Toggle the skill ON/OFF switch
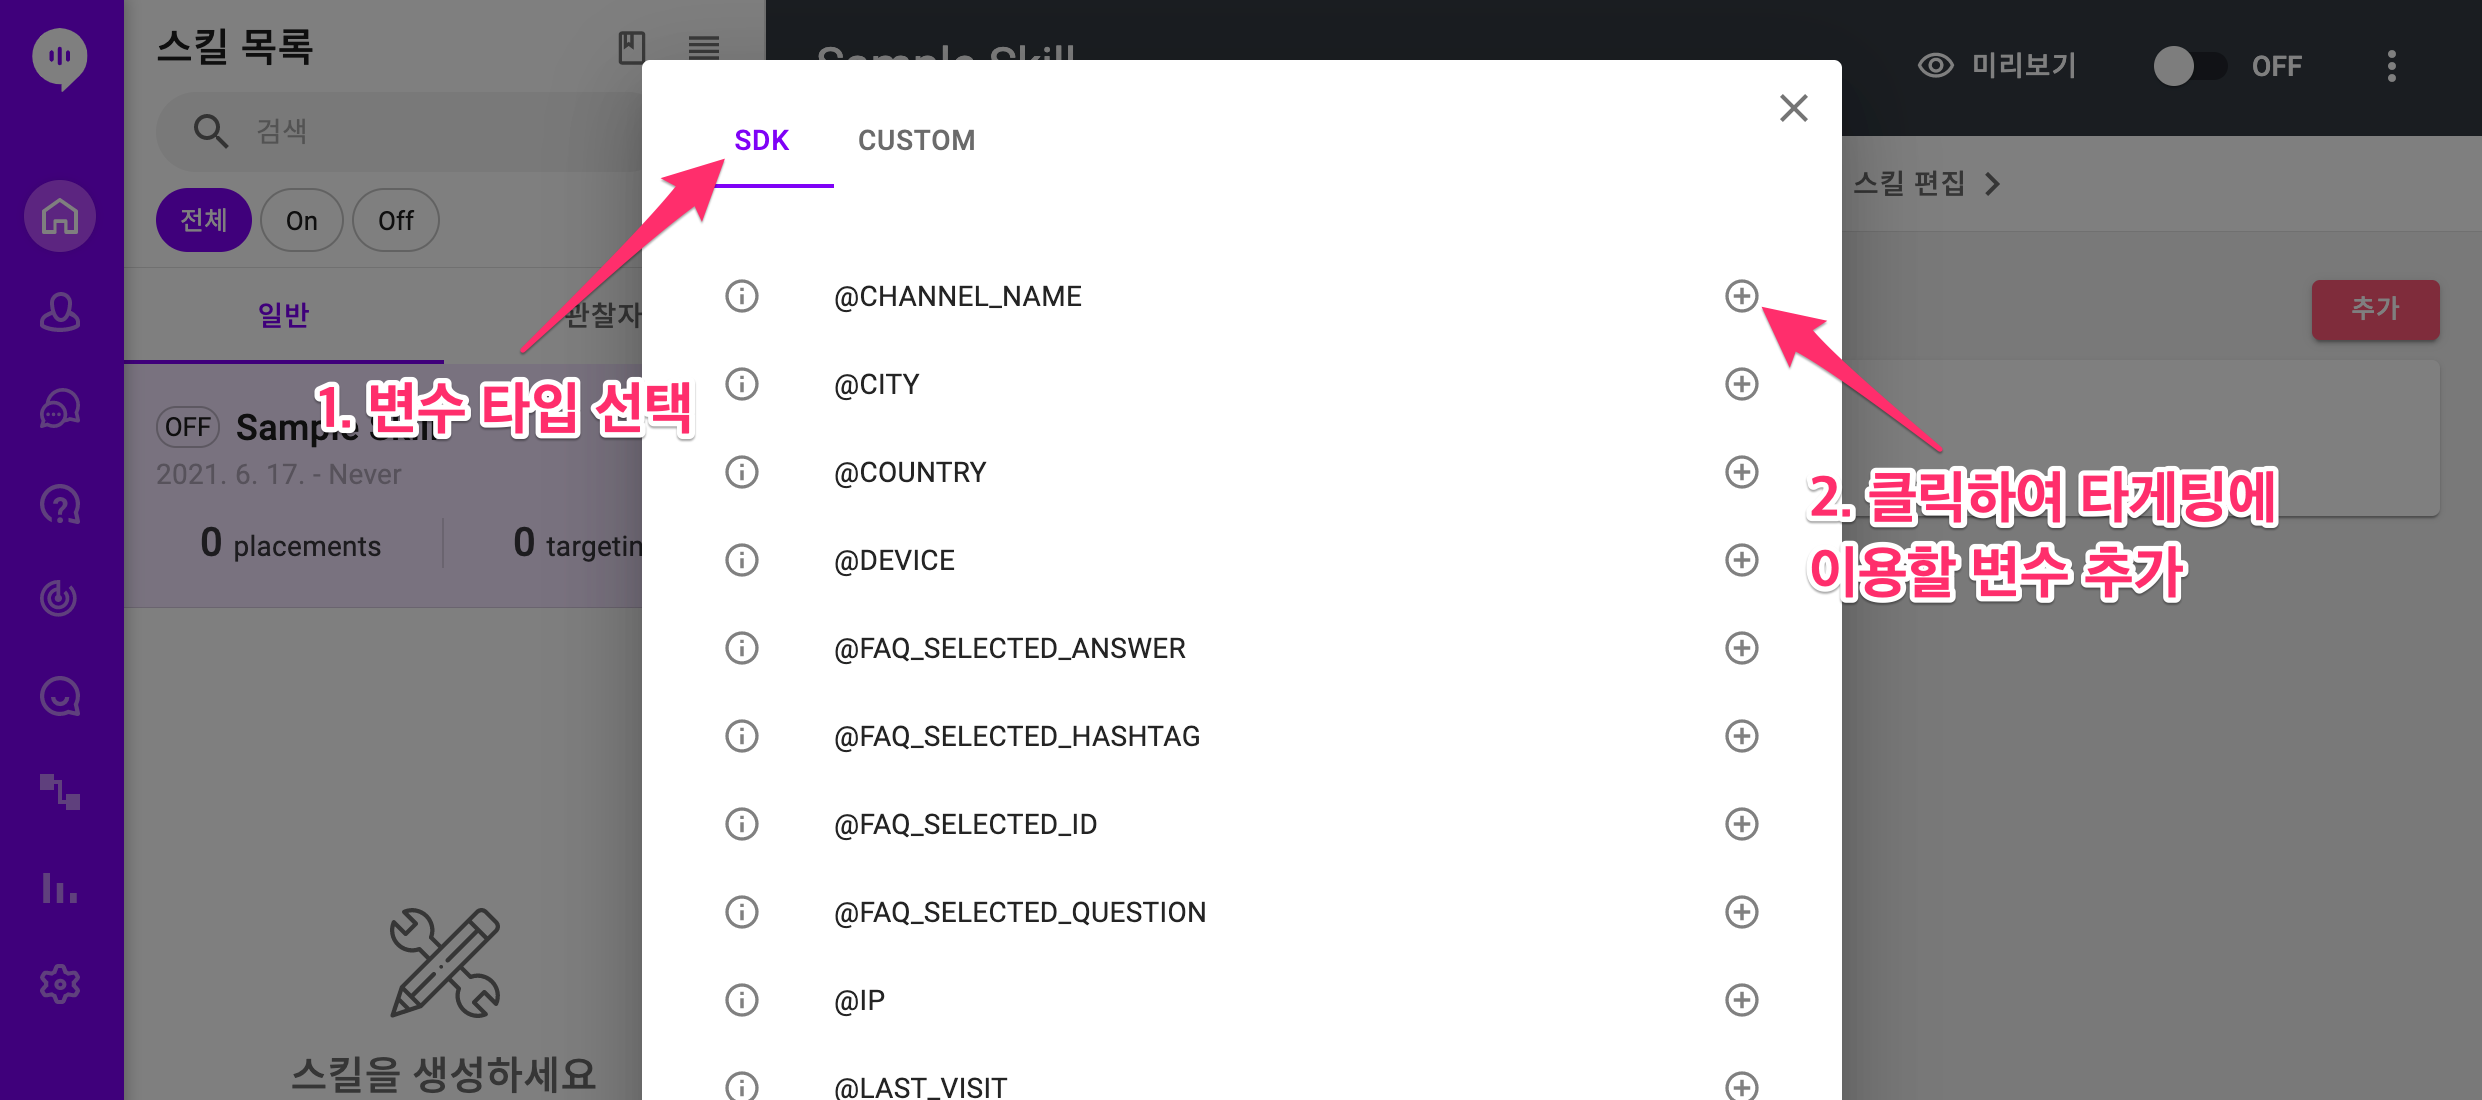Viewport: 2482px width, 1100px height. click(2190, 66)
